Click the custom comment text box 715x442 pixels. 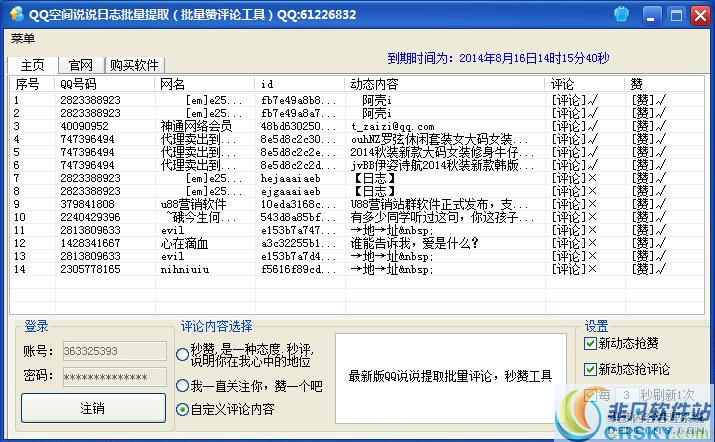coord(451,378)
